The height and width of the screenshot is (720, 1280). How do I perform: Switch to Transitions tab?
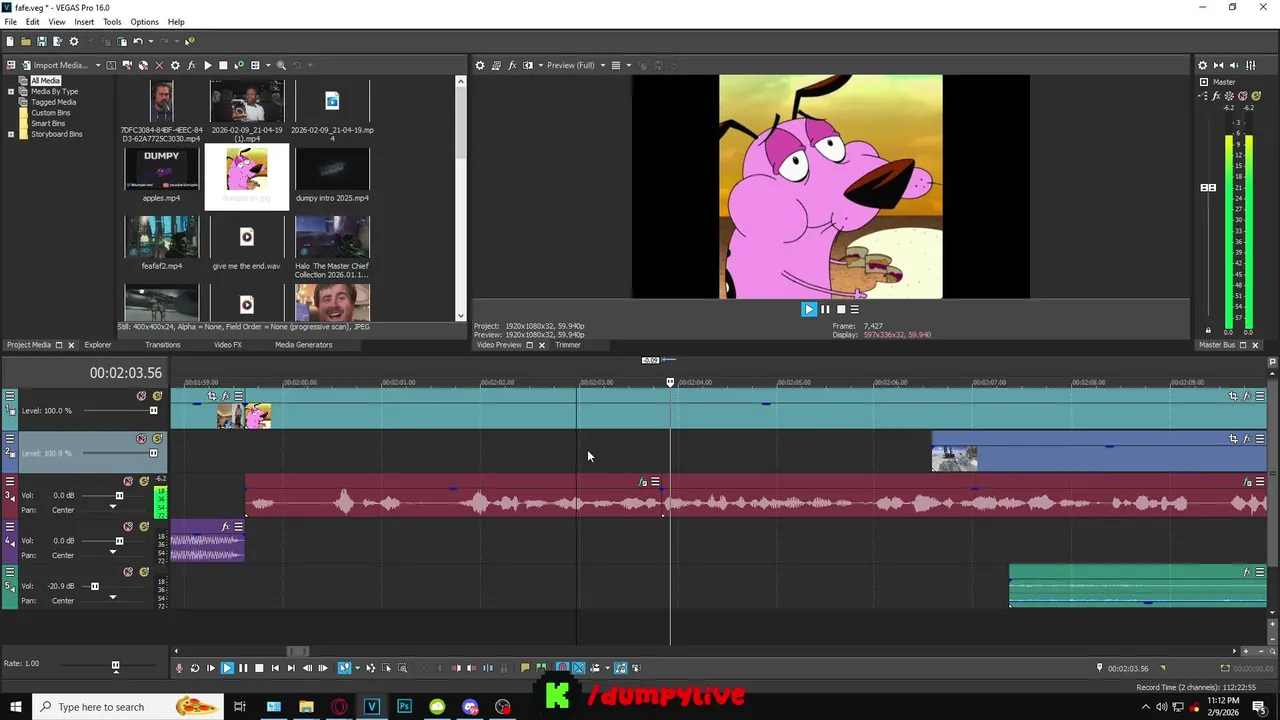pyautogui.click(x=162, y=345)
